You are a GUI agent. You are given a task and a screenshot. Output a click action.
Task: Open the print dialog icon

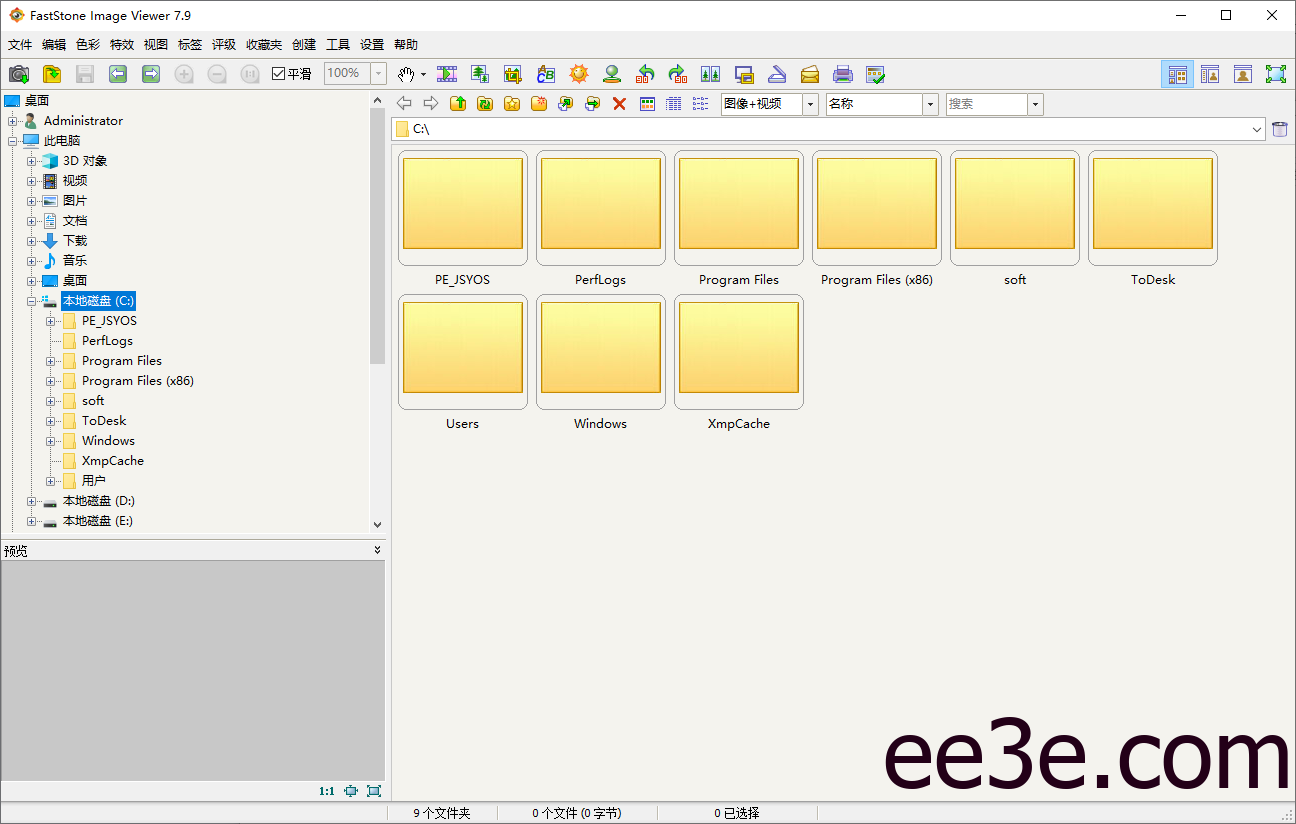click(x=843, y=74)
